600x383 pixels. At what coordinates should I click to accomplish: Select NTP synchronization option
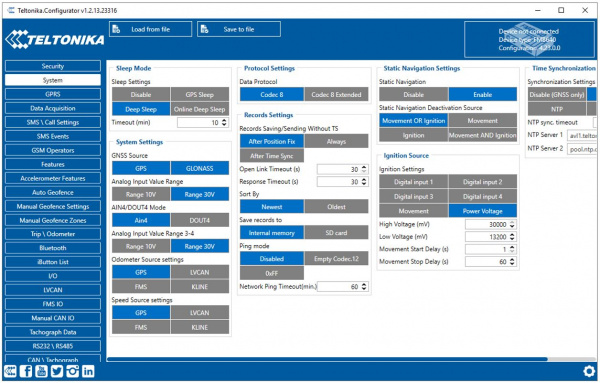(557, 109)
